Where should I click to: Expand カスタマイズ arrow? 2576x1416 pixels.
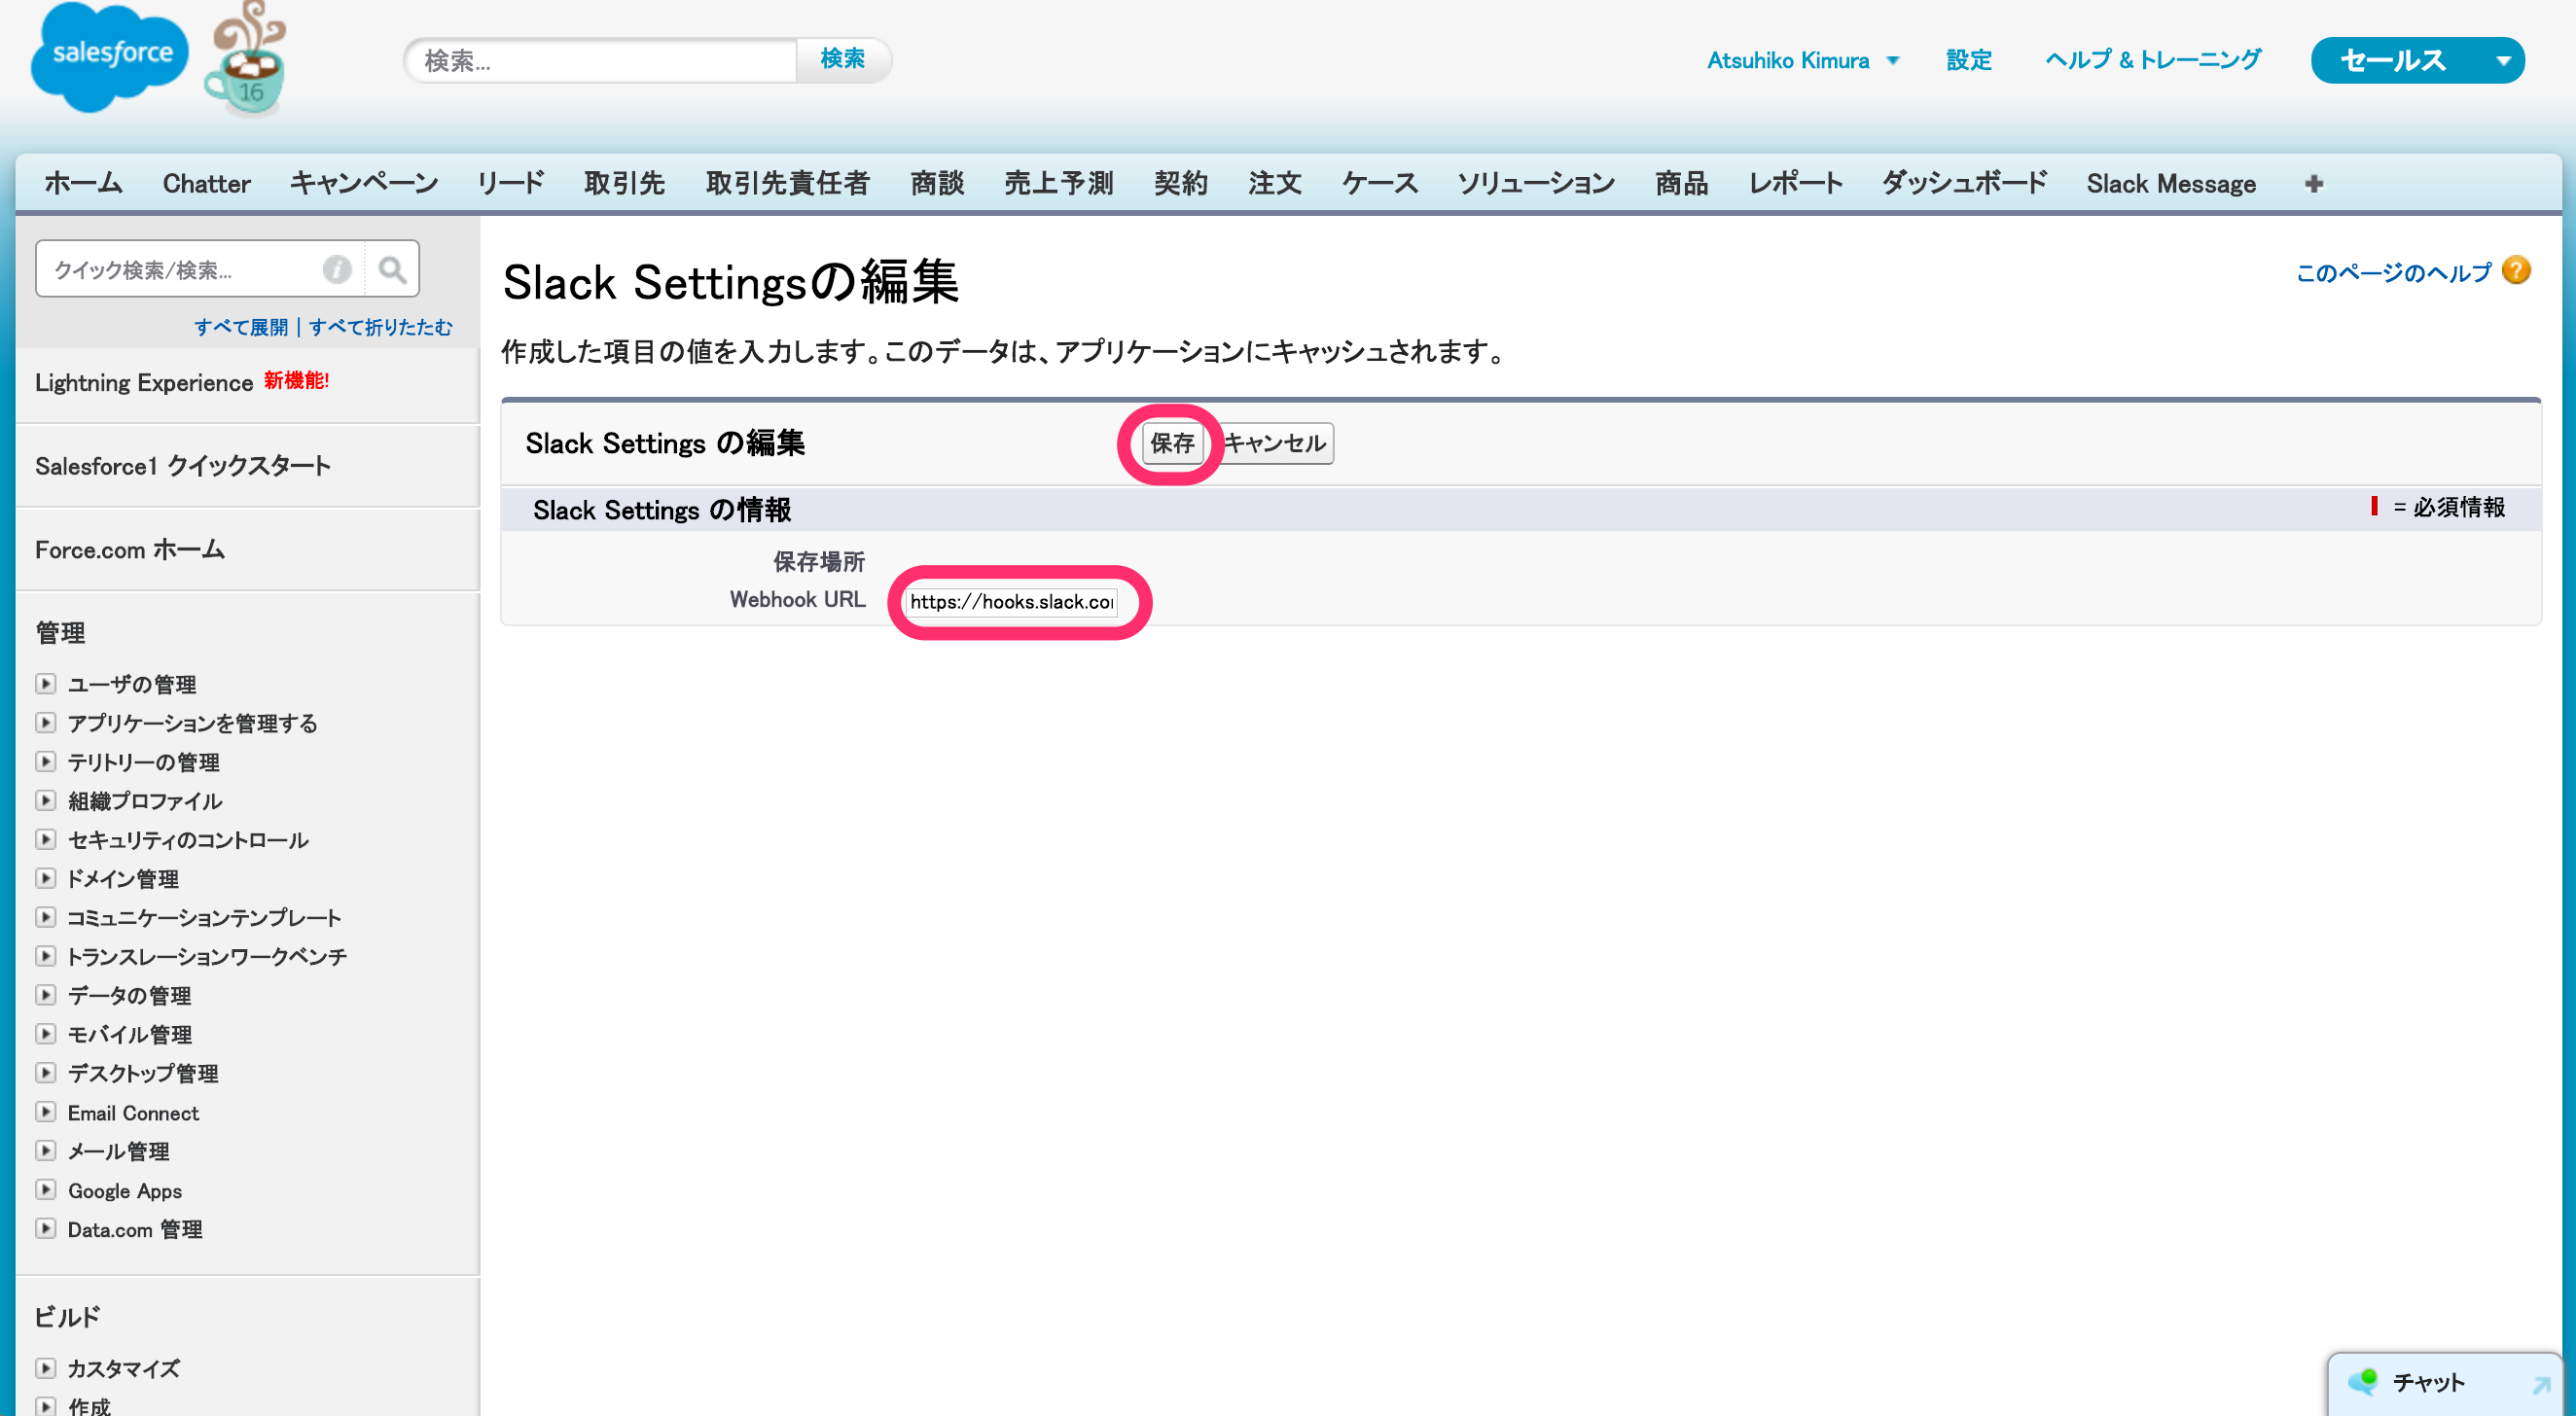coord(45,1369)
